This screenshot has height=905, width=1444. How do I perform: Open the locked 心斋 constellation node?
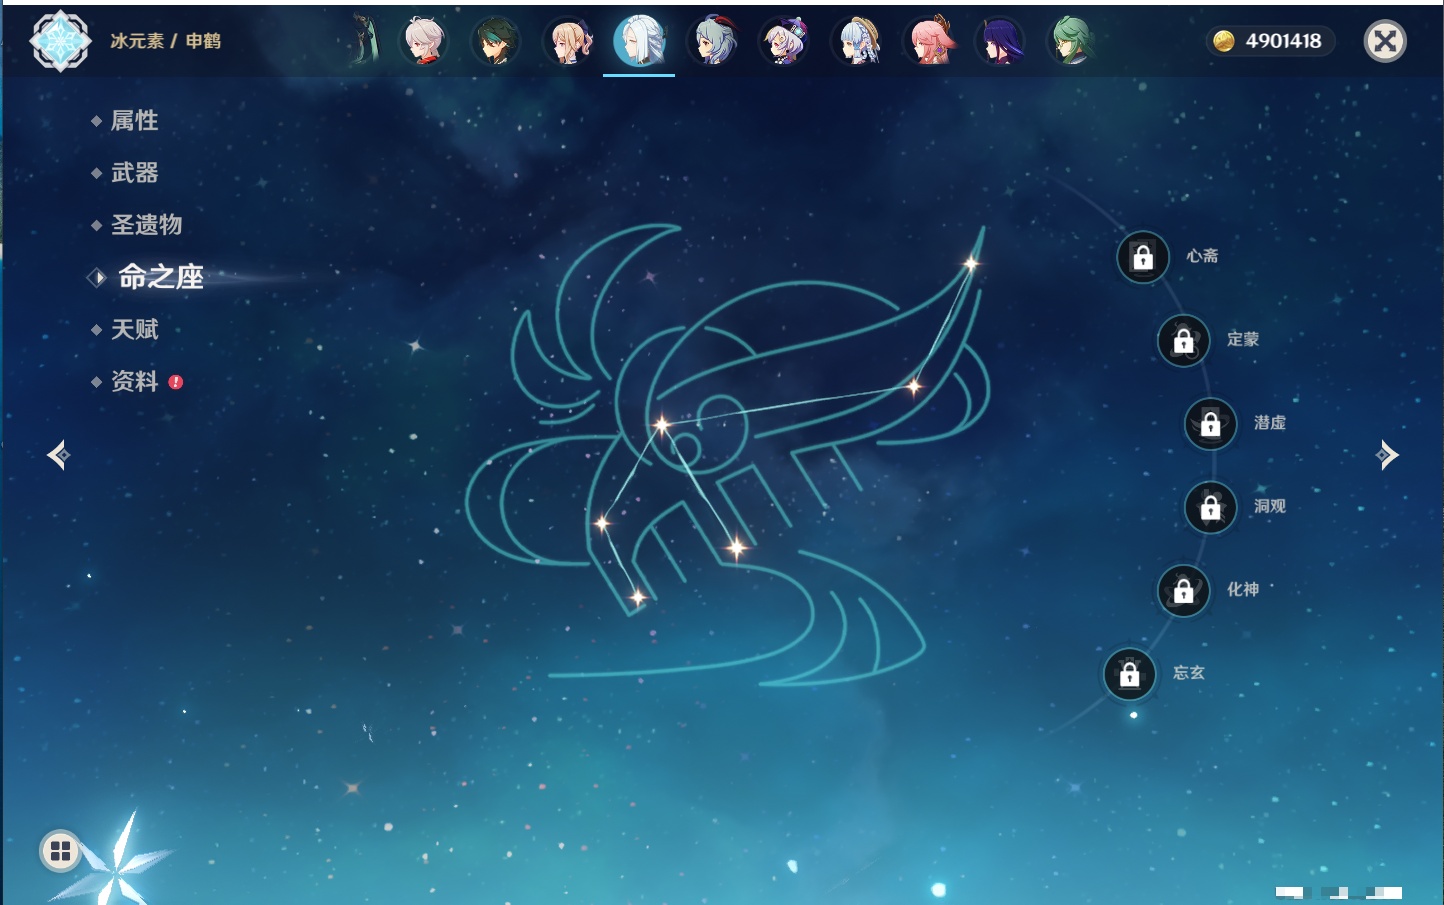[x=1143, y=257]
